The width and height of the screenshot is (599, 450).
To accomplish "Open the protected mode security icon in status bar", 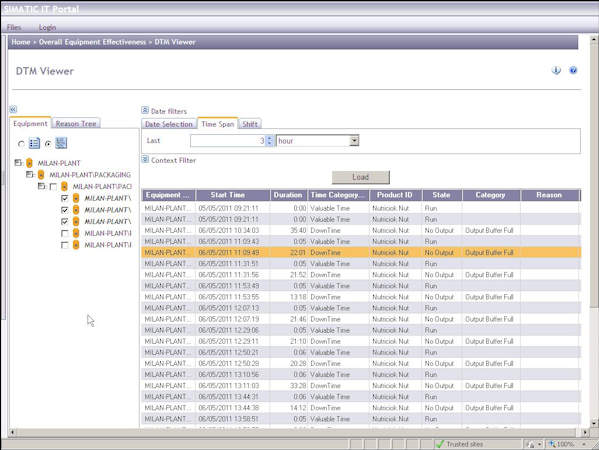I will coord(530,444).
